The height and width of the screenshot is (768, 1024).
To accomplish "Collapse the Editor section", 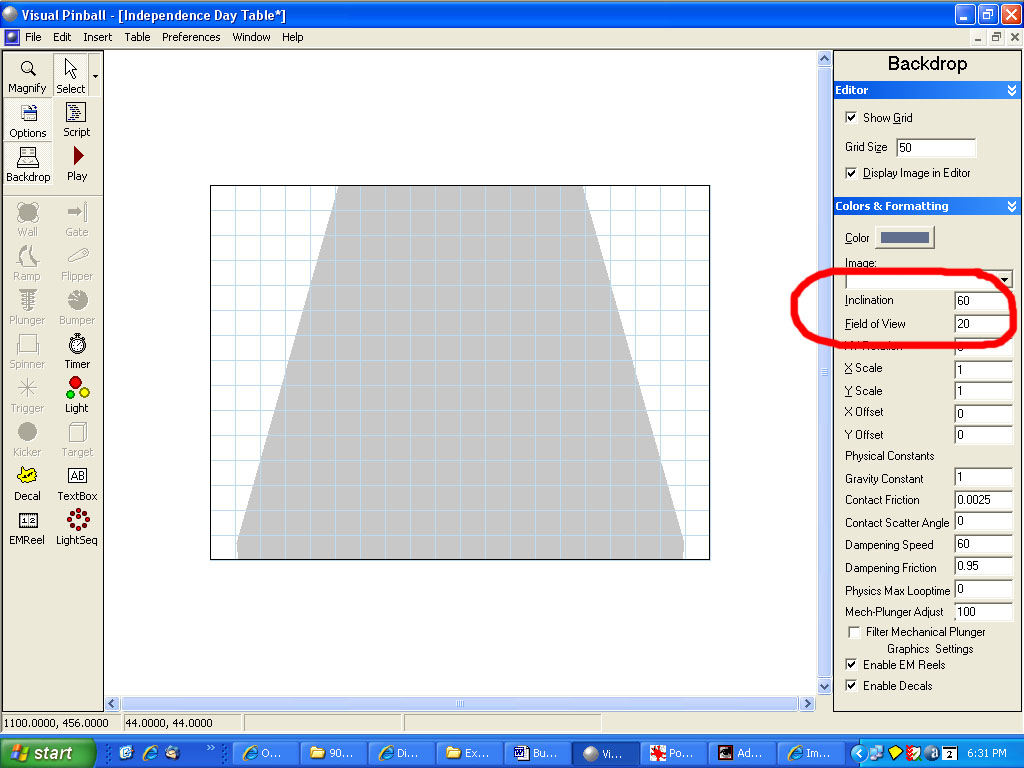I will pyautogui.click(x=1012, y=90).
